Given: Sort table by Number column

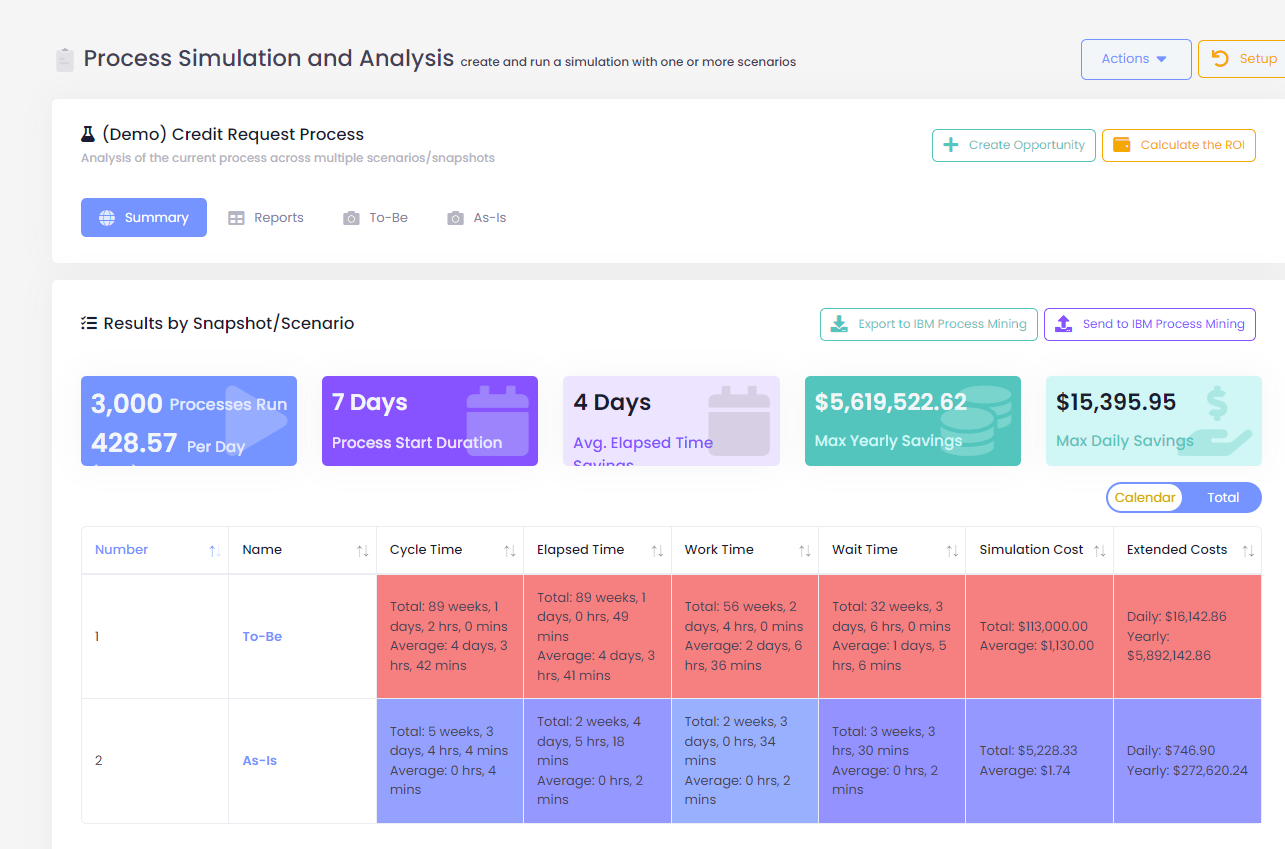Looking at the screenshot, I should pos(122,549).
